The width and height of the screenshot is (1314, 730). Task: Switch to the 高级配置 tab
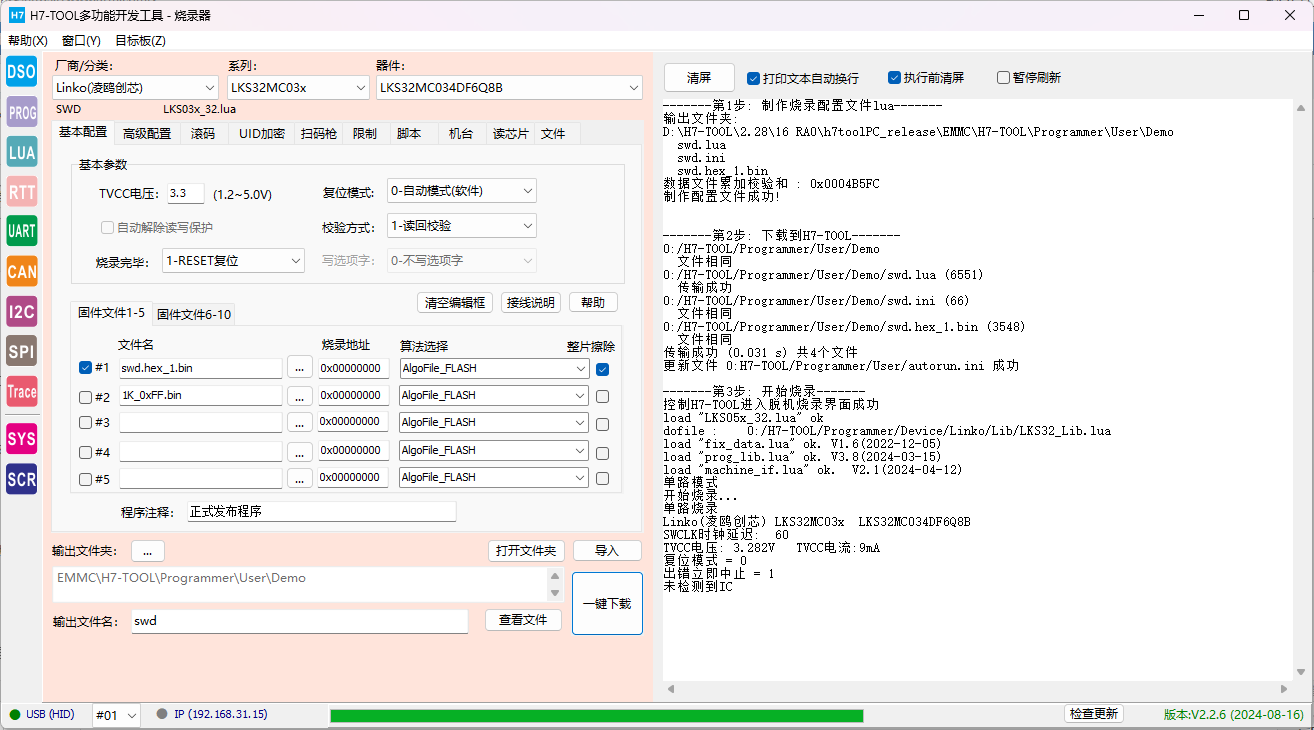146,133
